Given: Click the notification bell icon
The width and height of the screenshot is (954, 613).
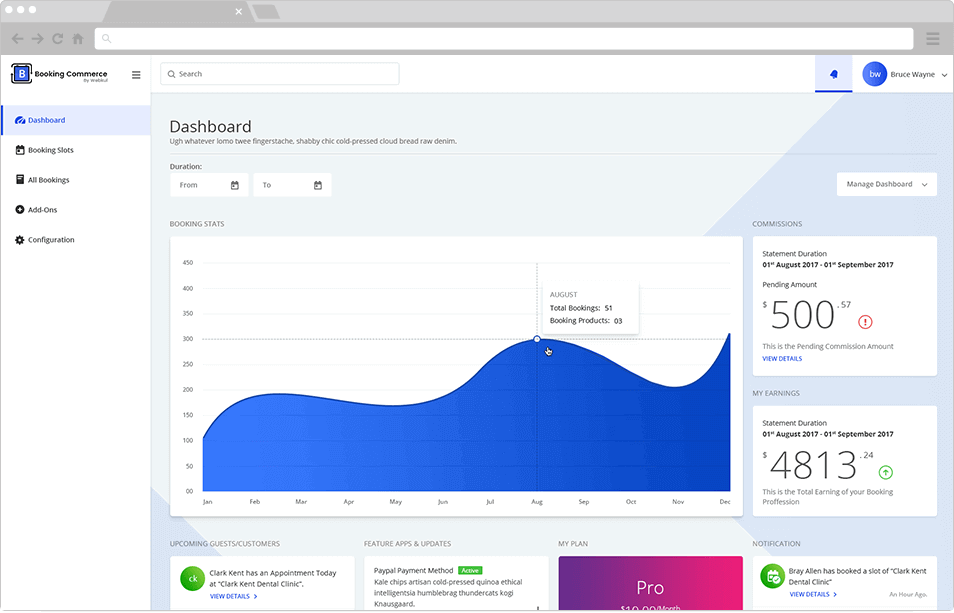Looking at the screenshot, I should [833, 74].
